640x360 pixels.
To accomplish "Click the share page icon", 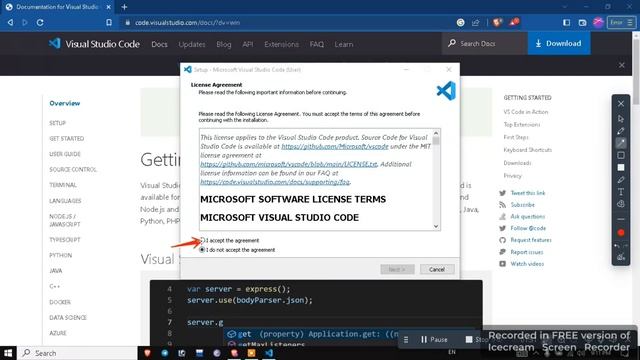I will 476,22.
